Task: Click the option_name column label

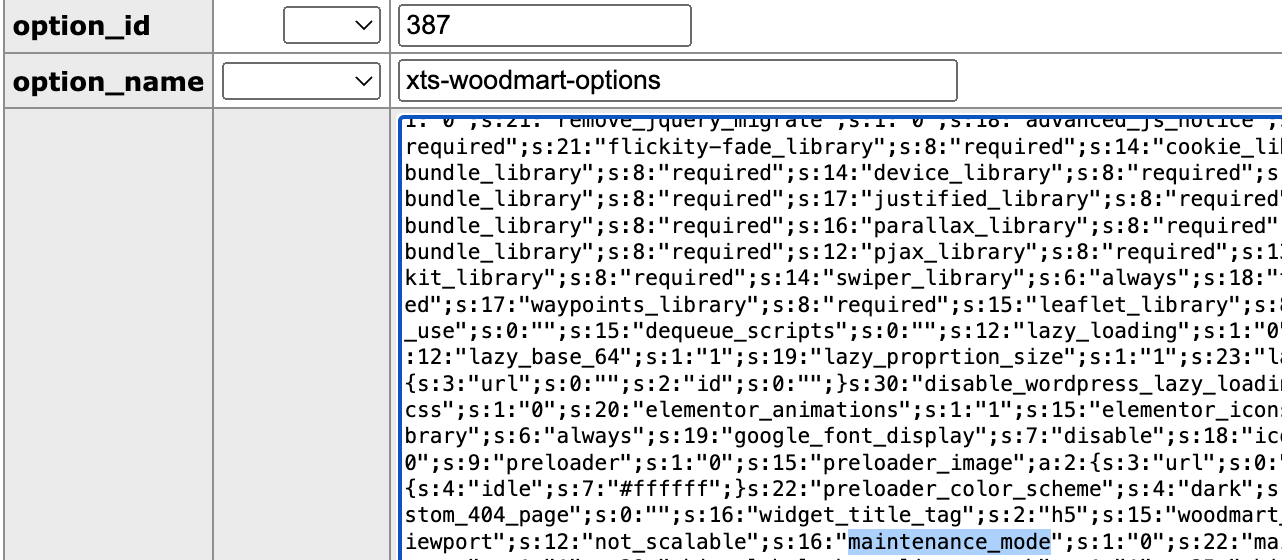Action: [x=107, y=81]
